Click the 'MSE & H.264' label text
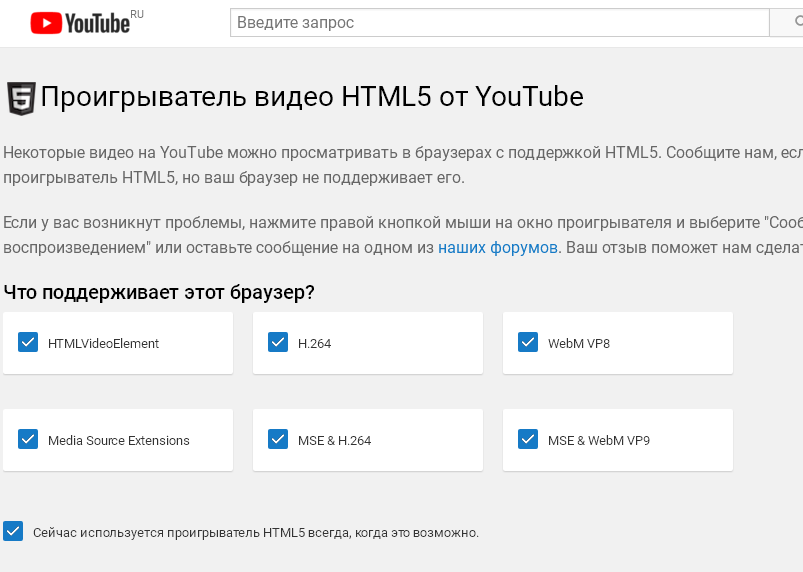803x572 pixels. [334, 440]
